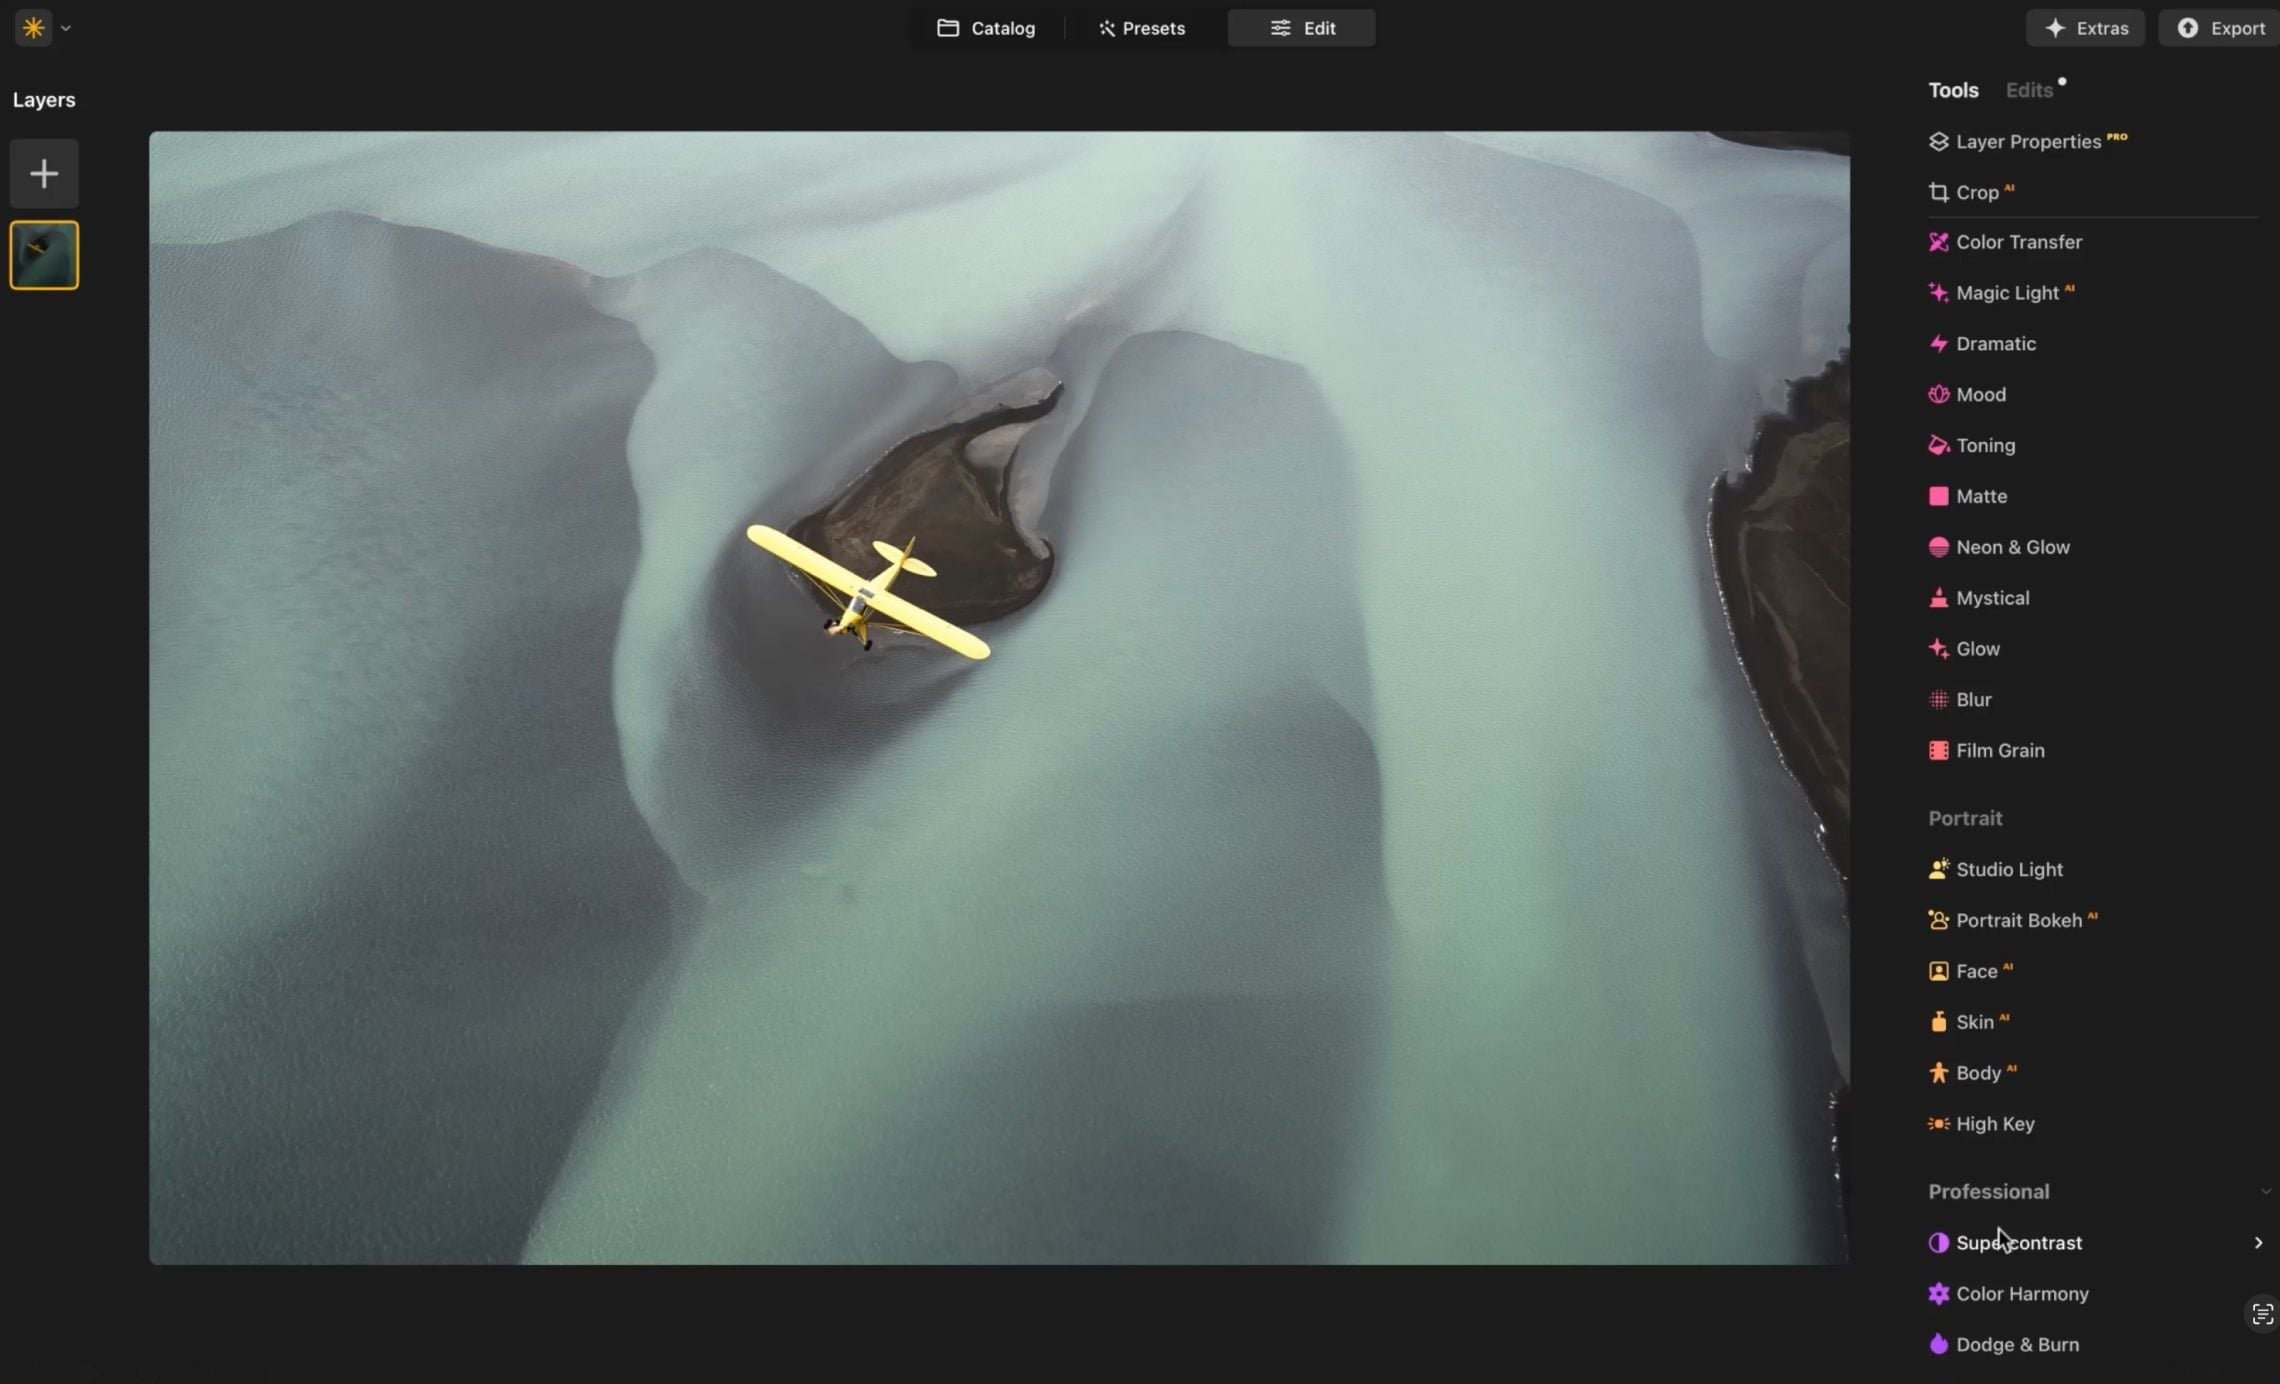This screenshot has height=1384, width=2280.
Task: Switch to the Presets tab
Action: pos(1141,28)
